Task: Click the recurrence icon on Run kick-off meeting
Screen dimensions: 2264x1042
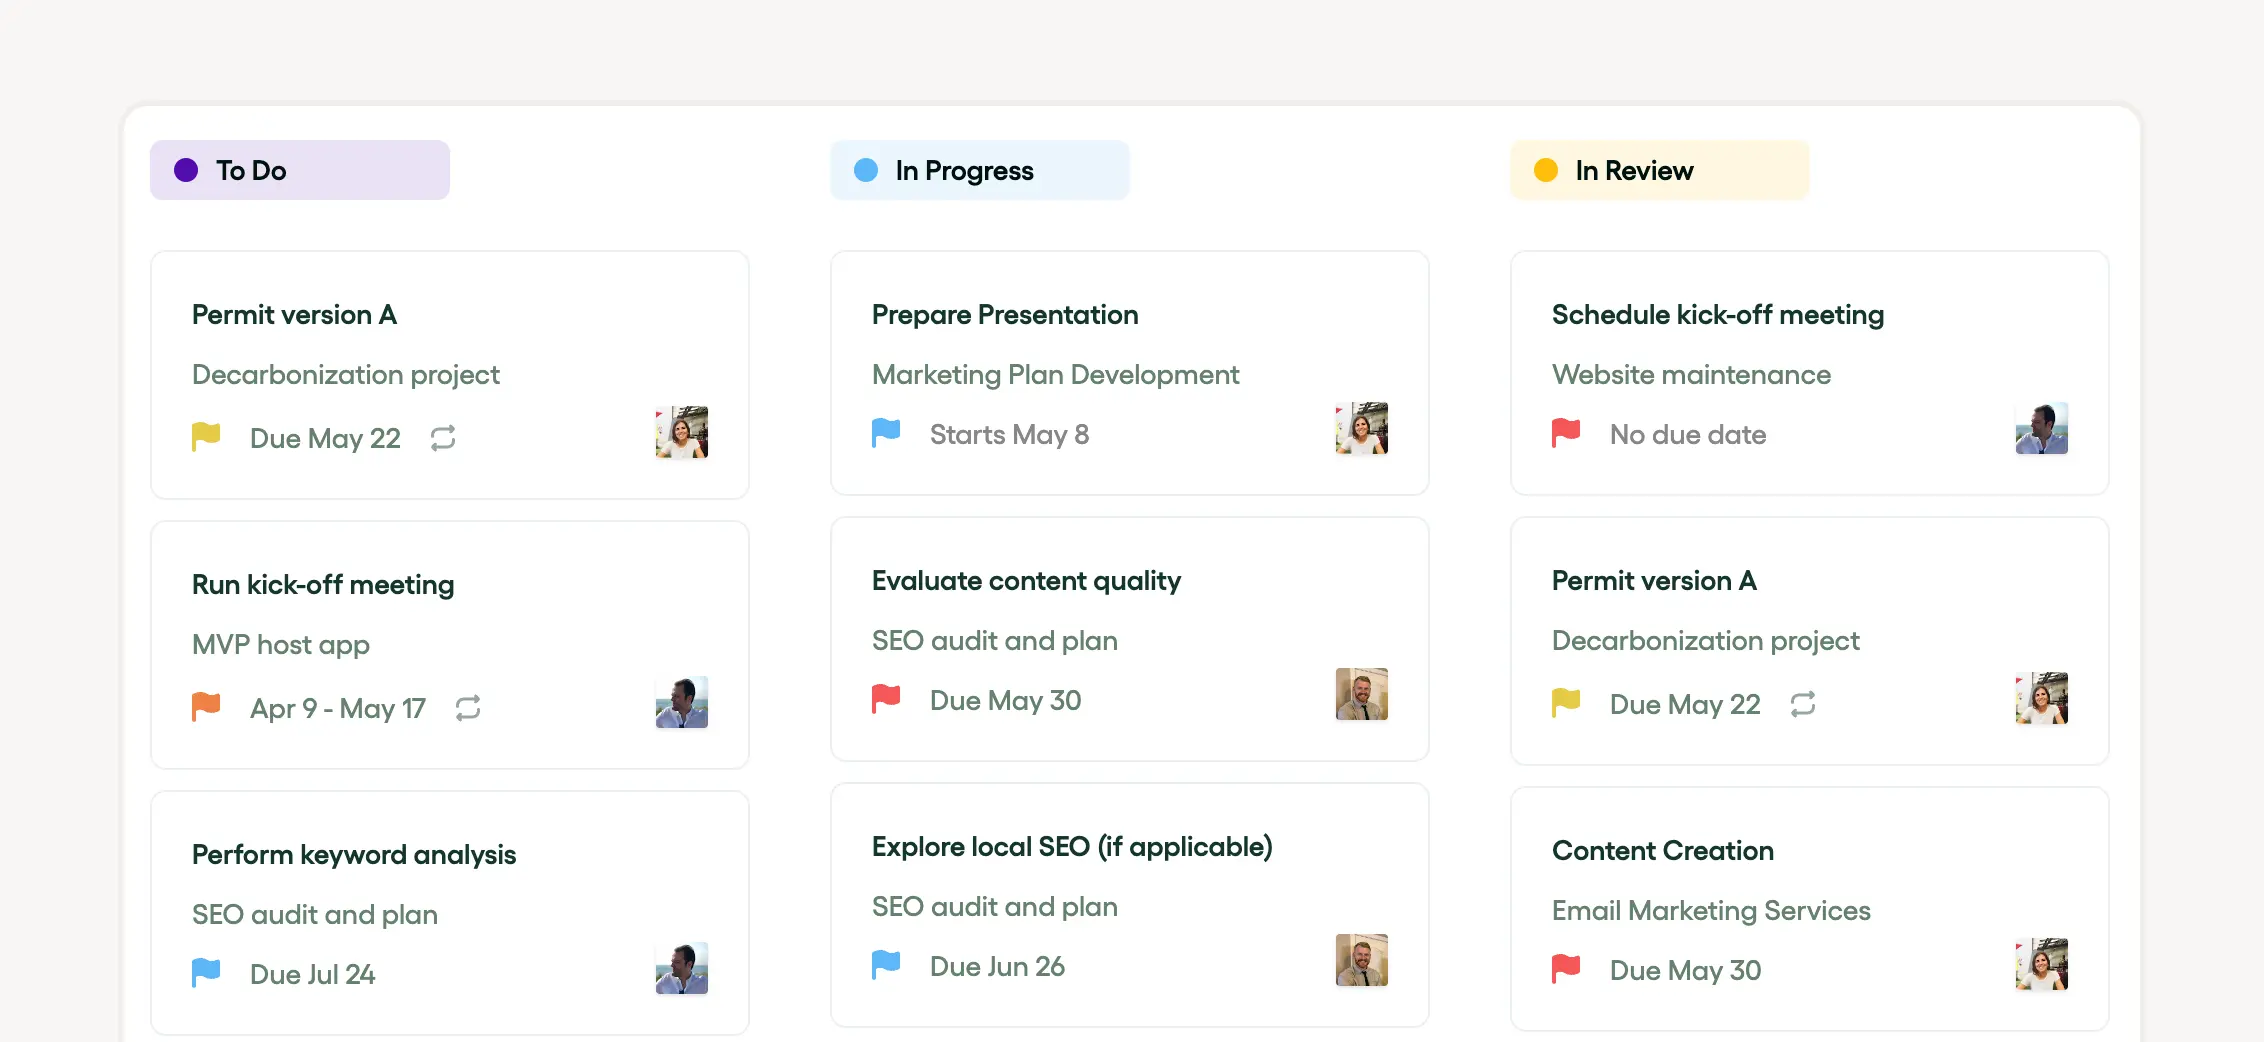Action: coord(468,708)
